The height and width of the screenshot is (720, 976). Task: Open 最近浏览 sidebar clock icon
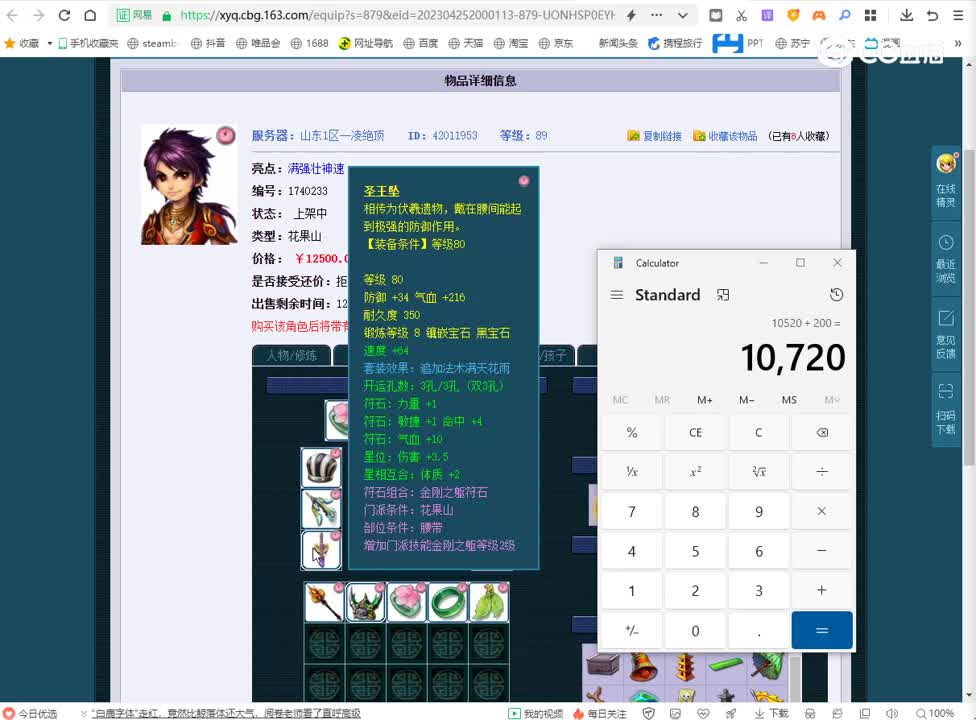point(946,259)
